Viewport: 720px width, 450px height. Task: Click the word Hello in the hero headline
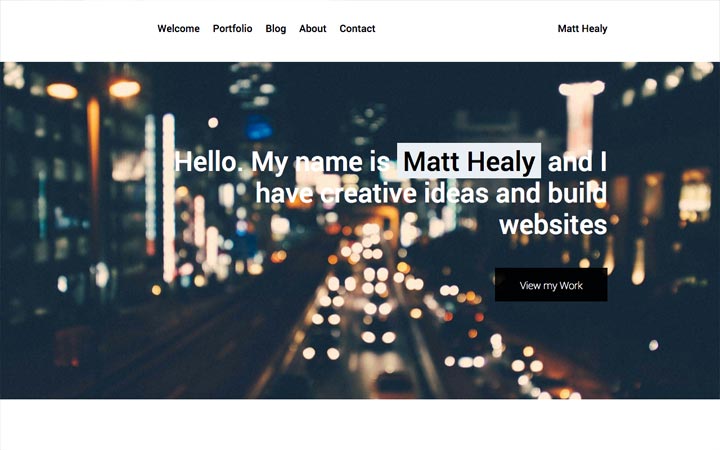point(205,162)
